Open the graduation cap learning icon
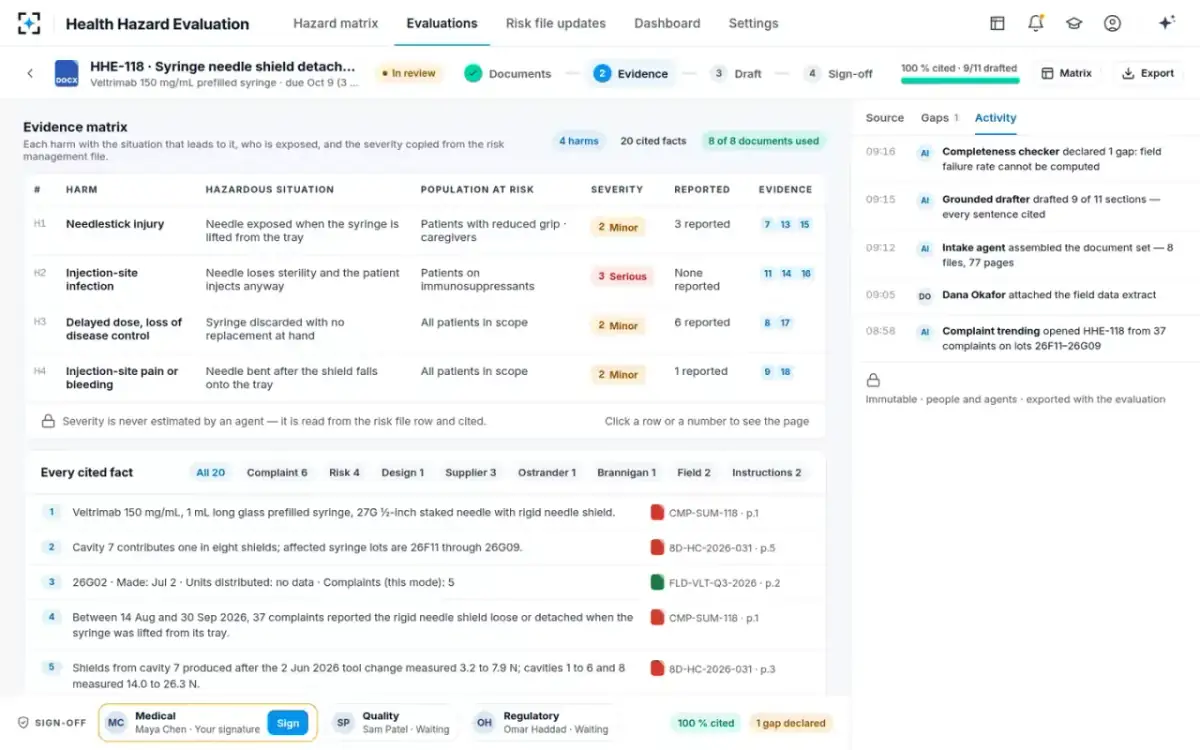 [1074, 23]
